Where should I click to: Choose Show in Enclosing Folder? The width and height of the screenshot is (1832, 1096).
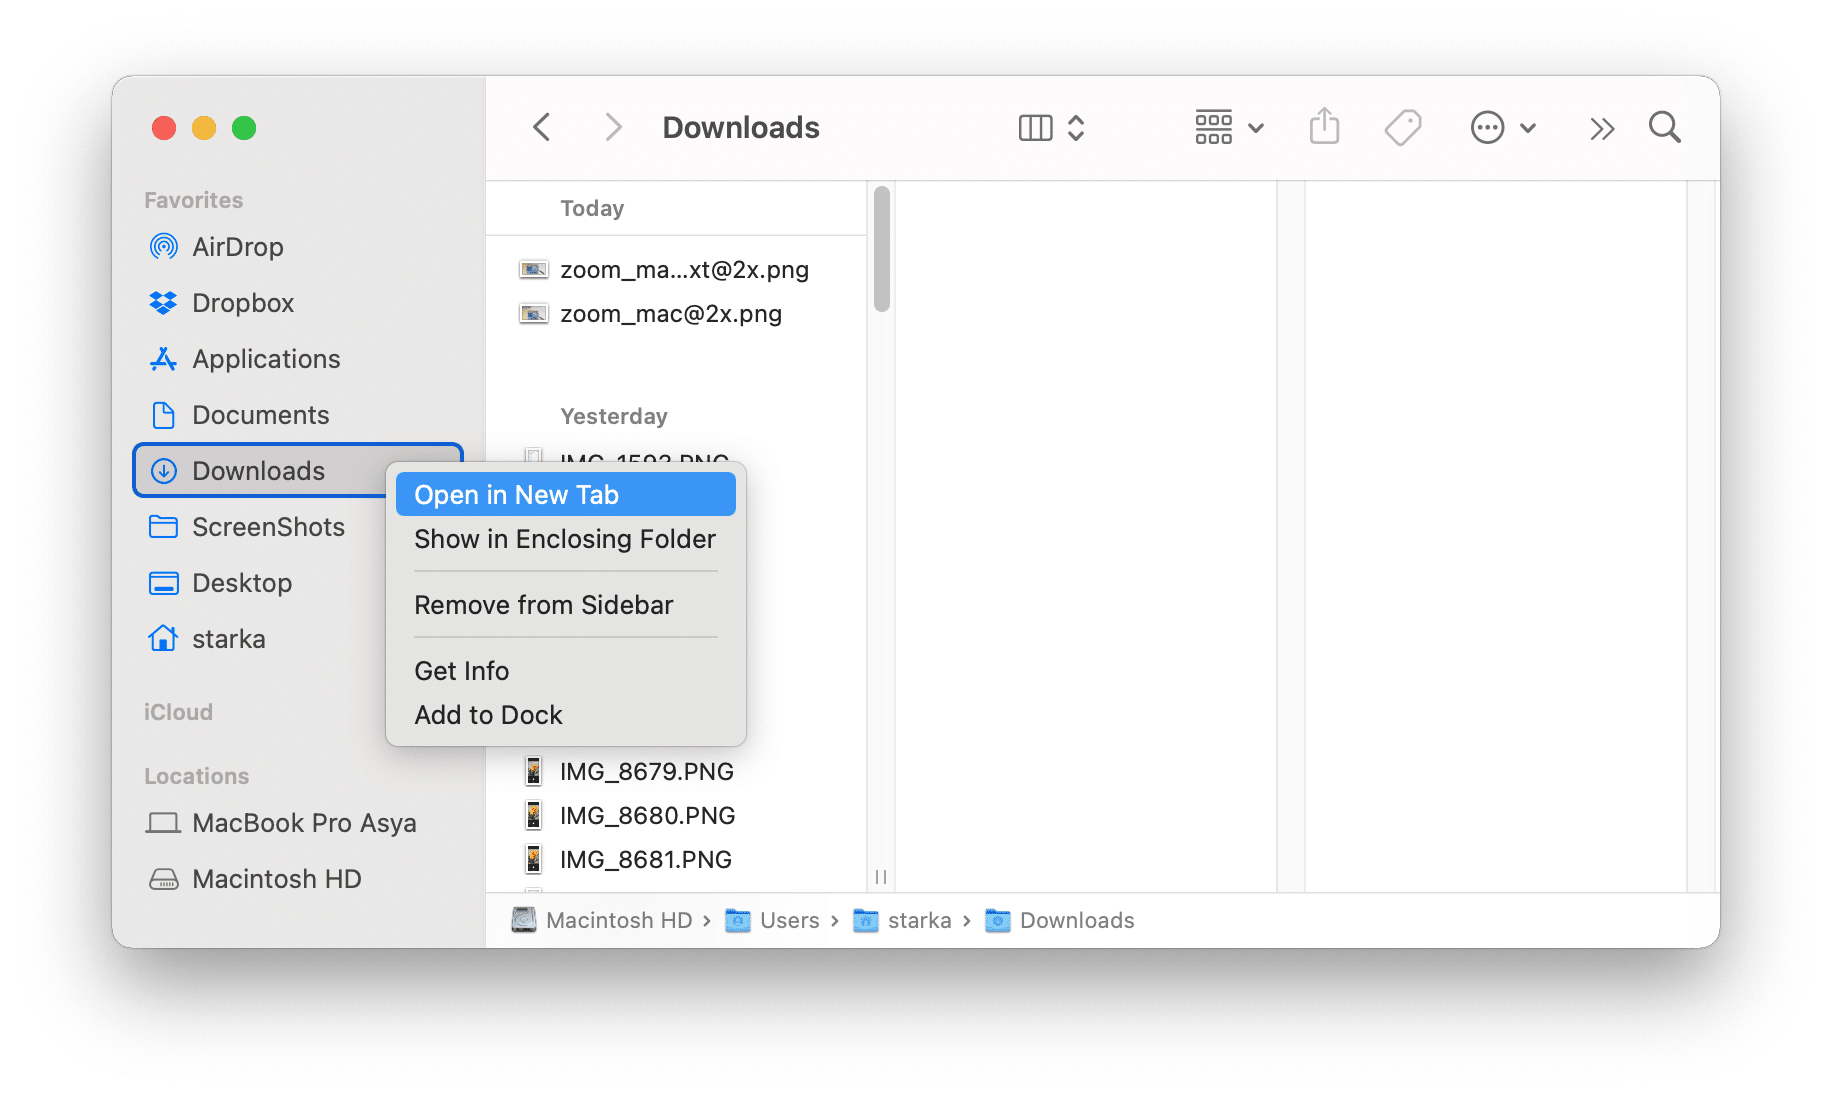(x=566, y=539)
